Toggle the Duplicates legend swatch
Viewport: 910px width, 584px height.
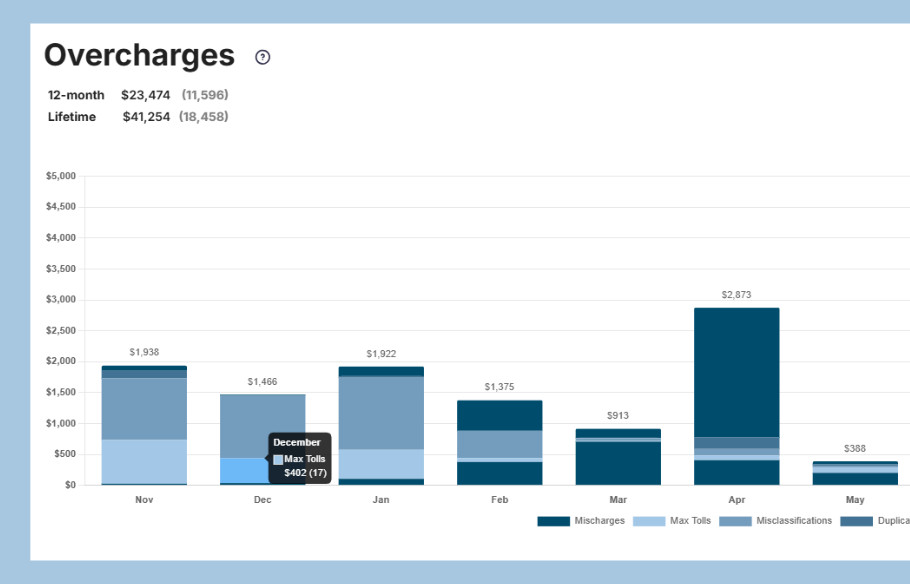tap(855, 521)
